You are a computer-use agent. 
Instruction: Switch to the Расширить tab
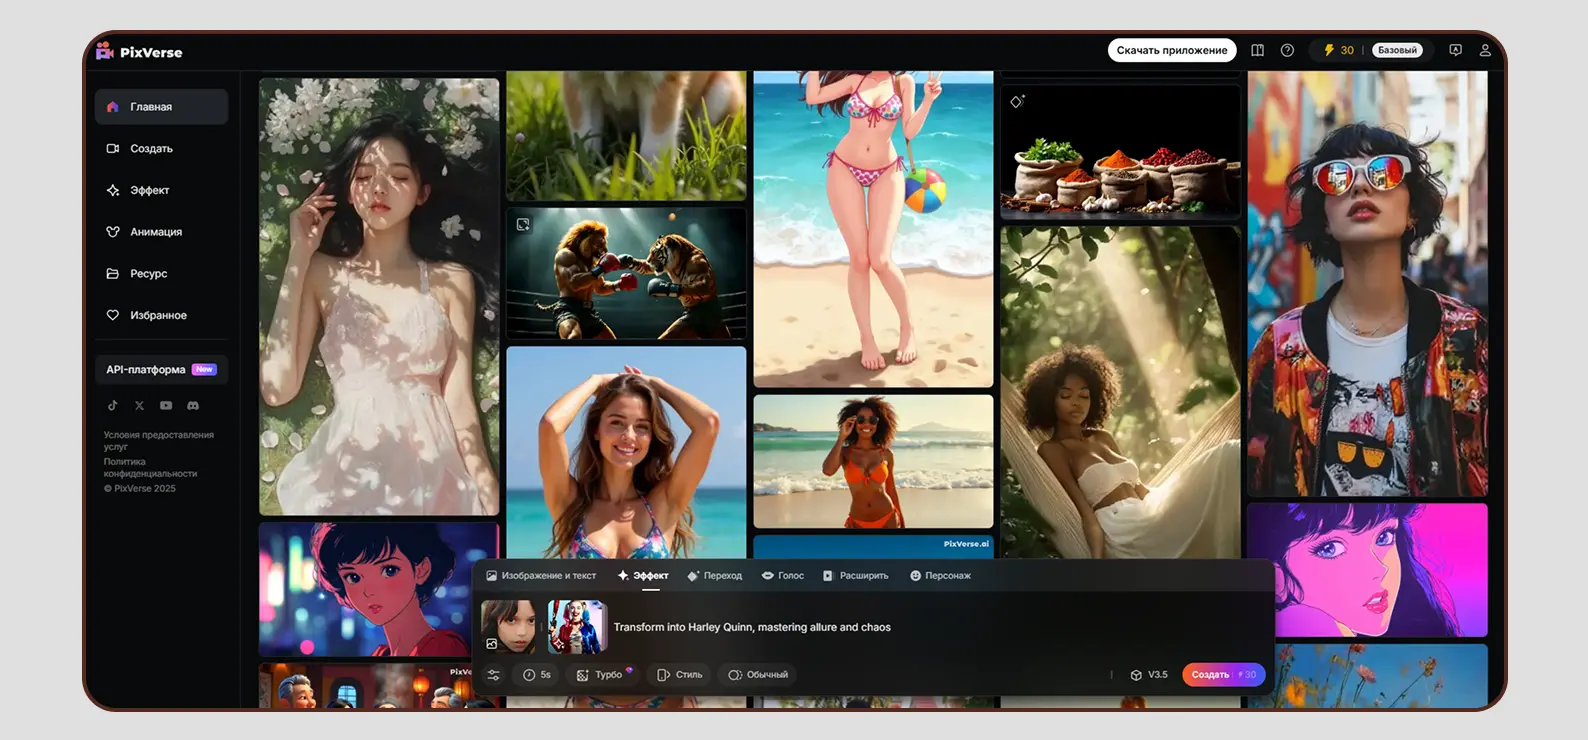(x=856, y=576)
